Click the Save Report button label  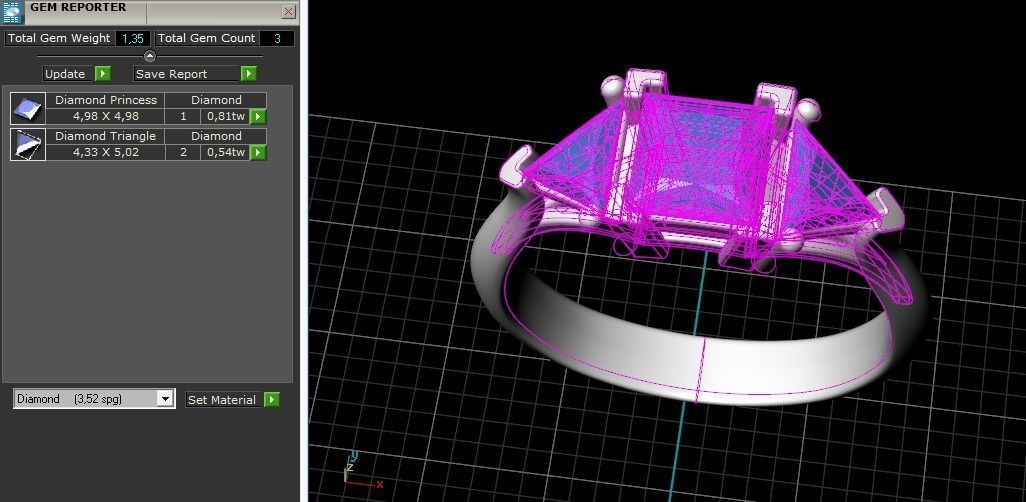(186, 74)
